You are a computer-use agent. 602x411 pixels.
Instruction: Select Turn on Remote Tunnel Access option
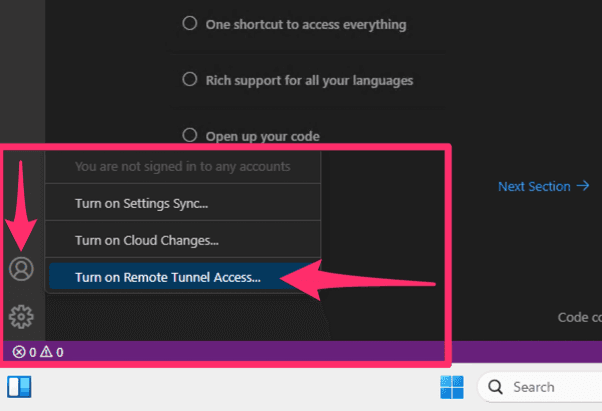click(x=167, y=277)
